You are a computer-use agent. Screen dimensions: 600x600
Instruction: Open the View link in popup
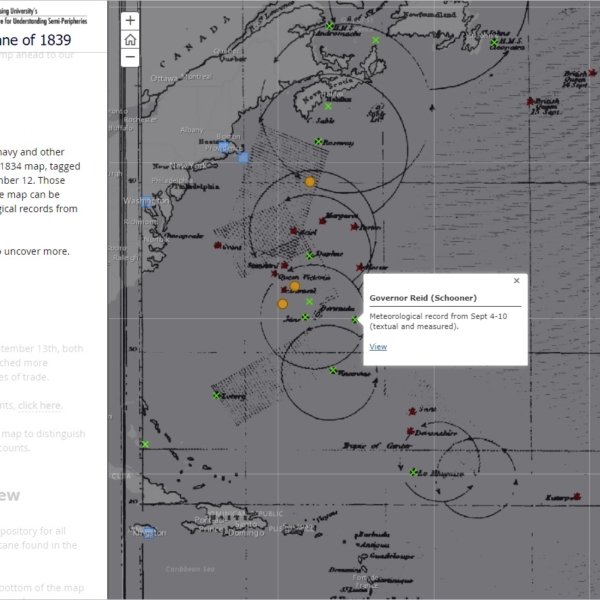pos(377,347)
